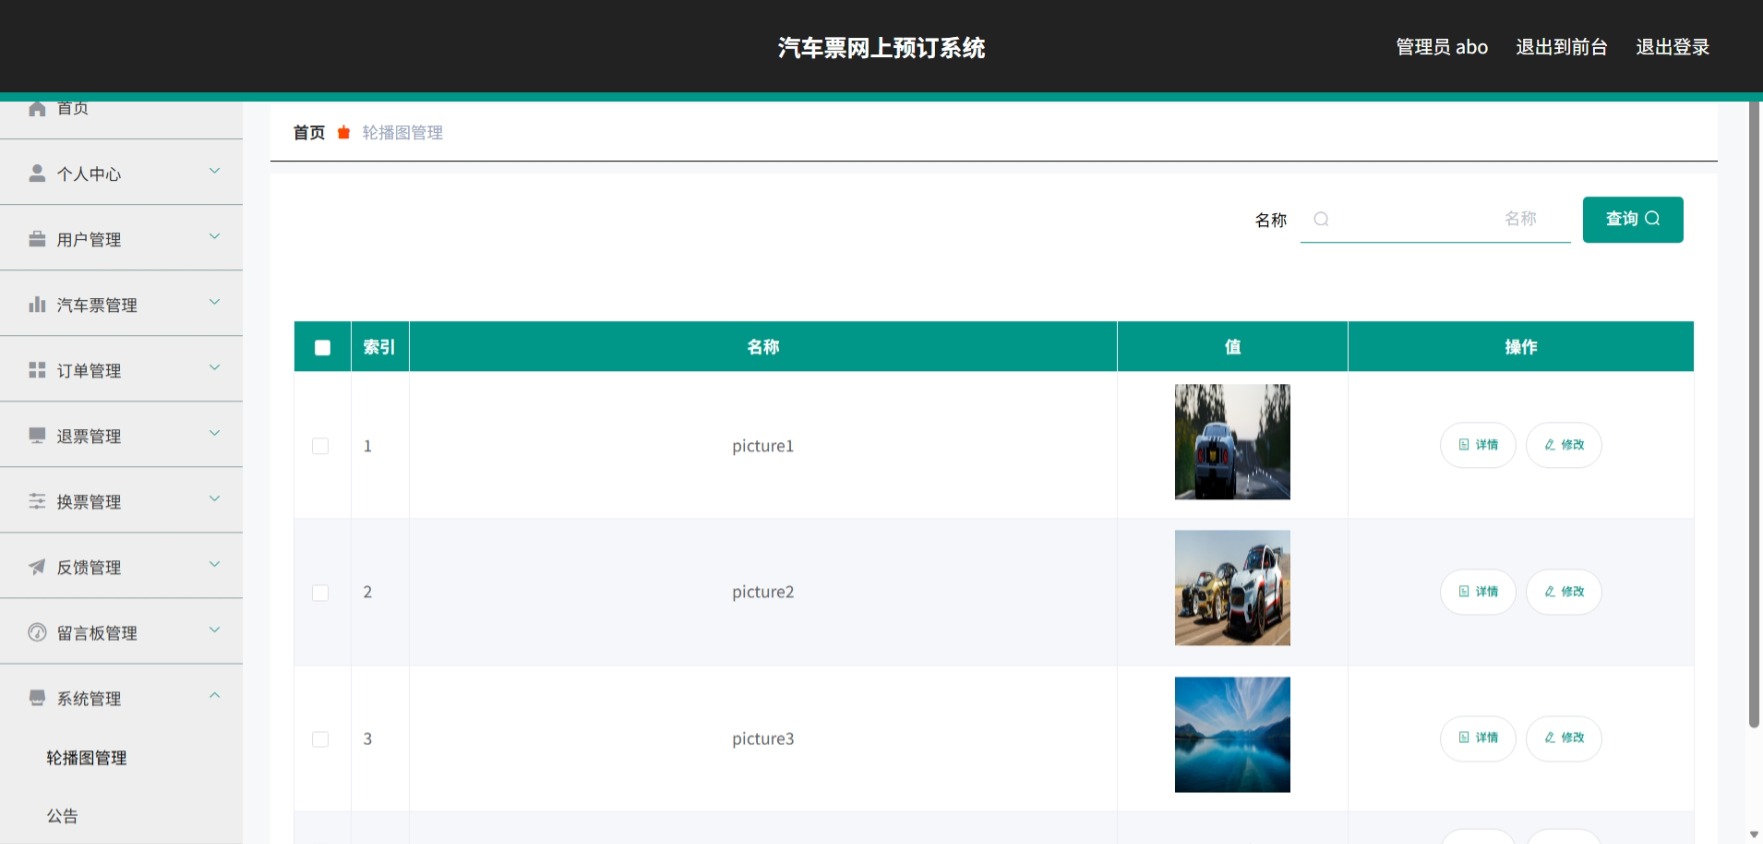Click the briefcase icon beside 用户管理
The image size is (1763, 844).
coord(37,239)
